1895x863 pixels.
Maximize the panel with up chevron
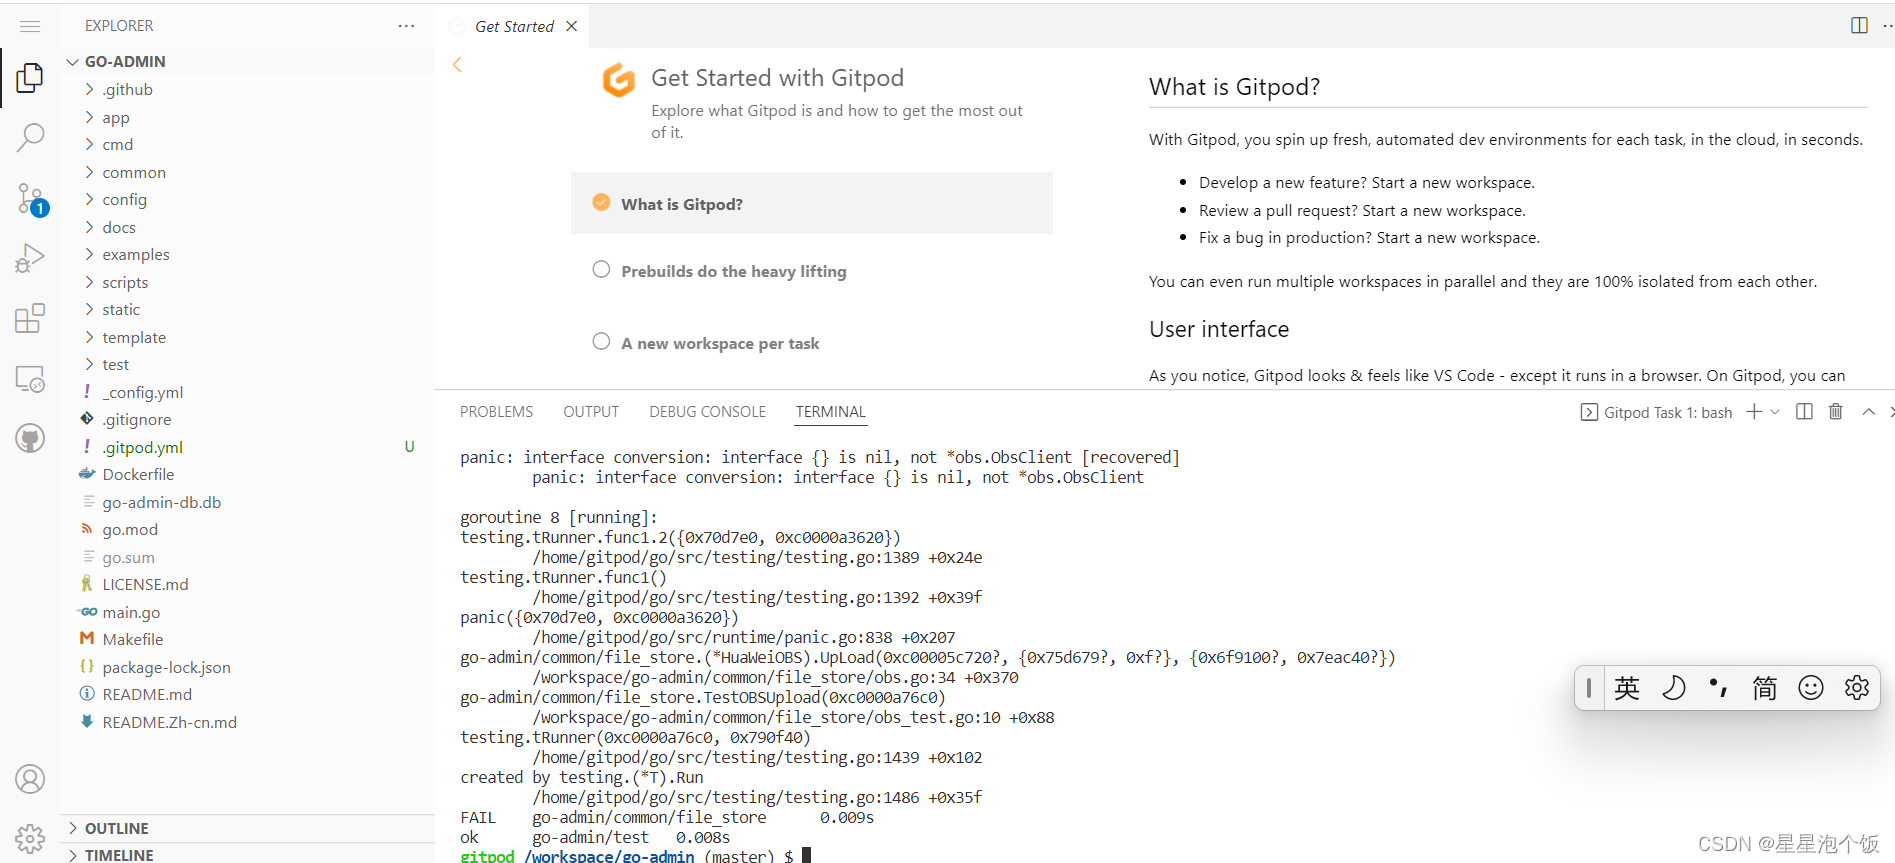coord(1868,412)
